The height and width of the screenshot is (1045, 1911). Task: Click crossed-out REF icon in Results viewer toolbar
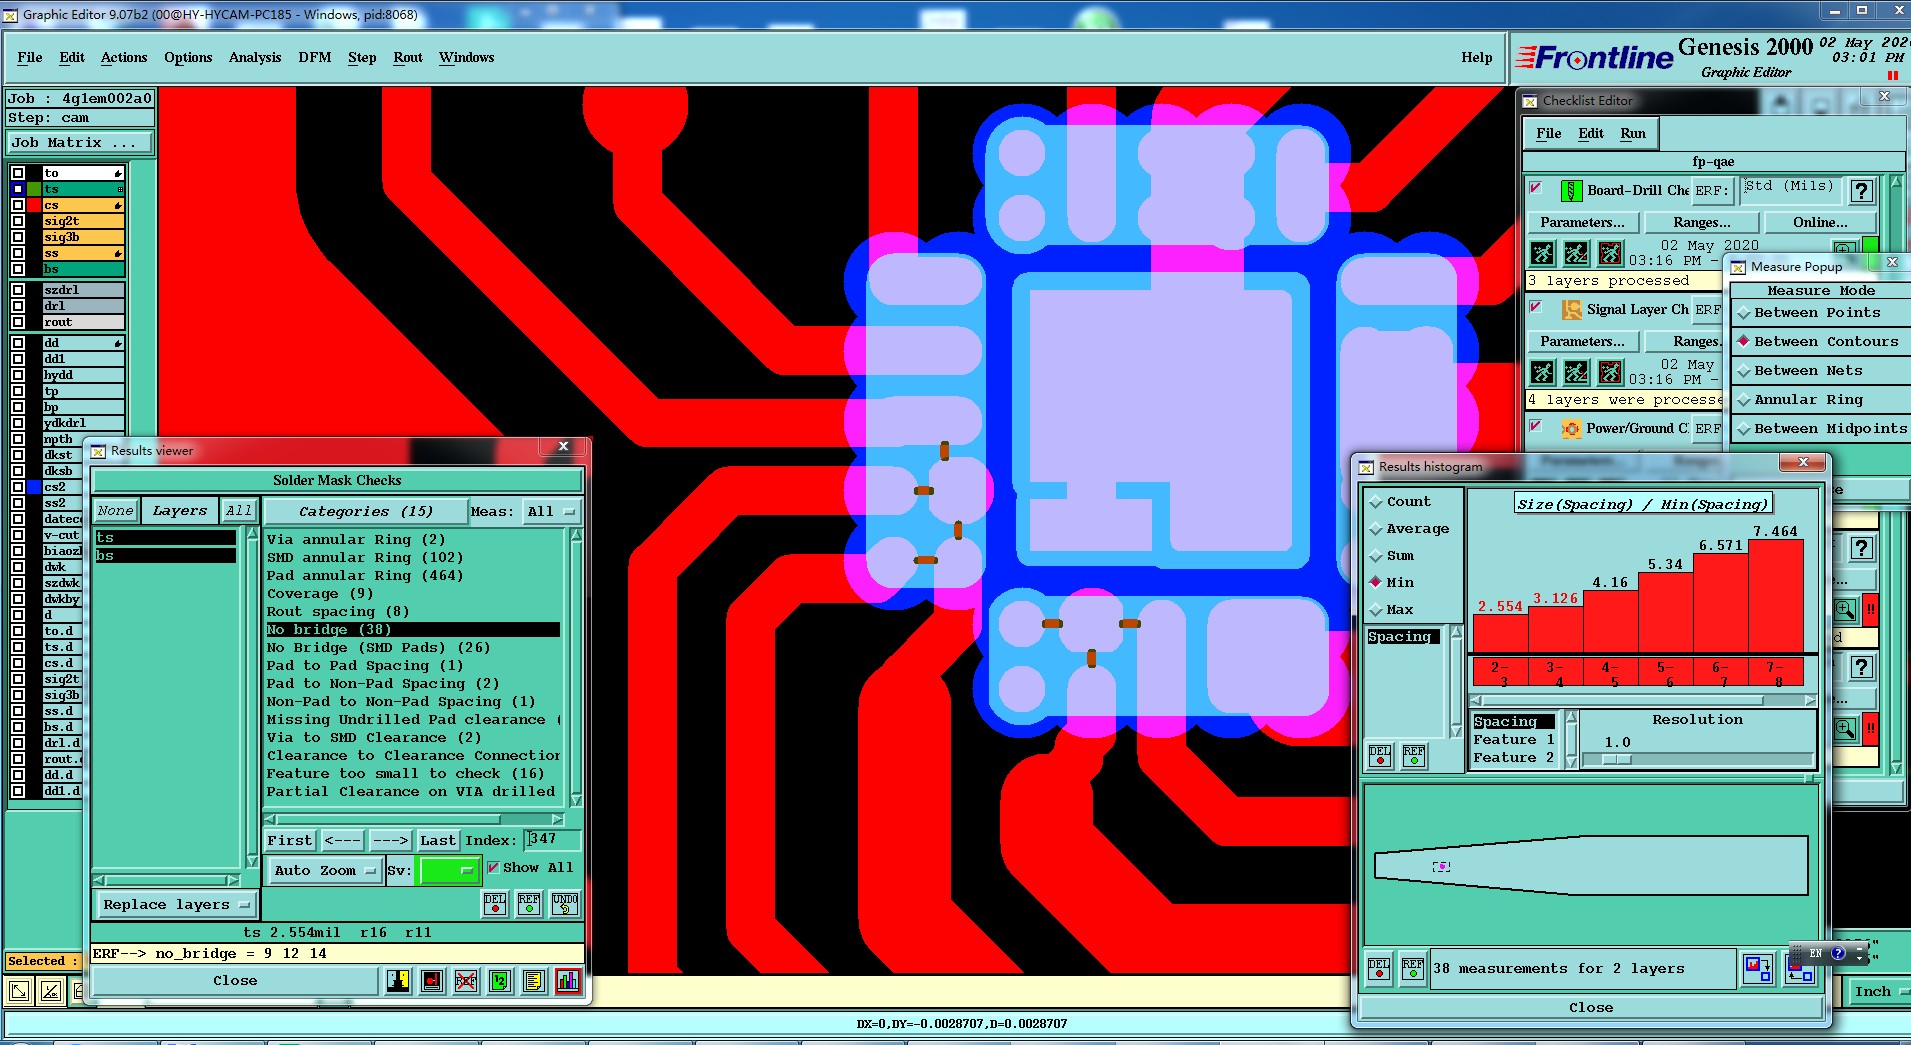465,981
